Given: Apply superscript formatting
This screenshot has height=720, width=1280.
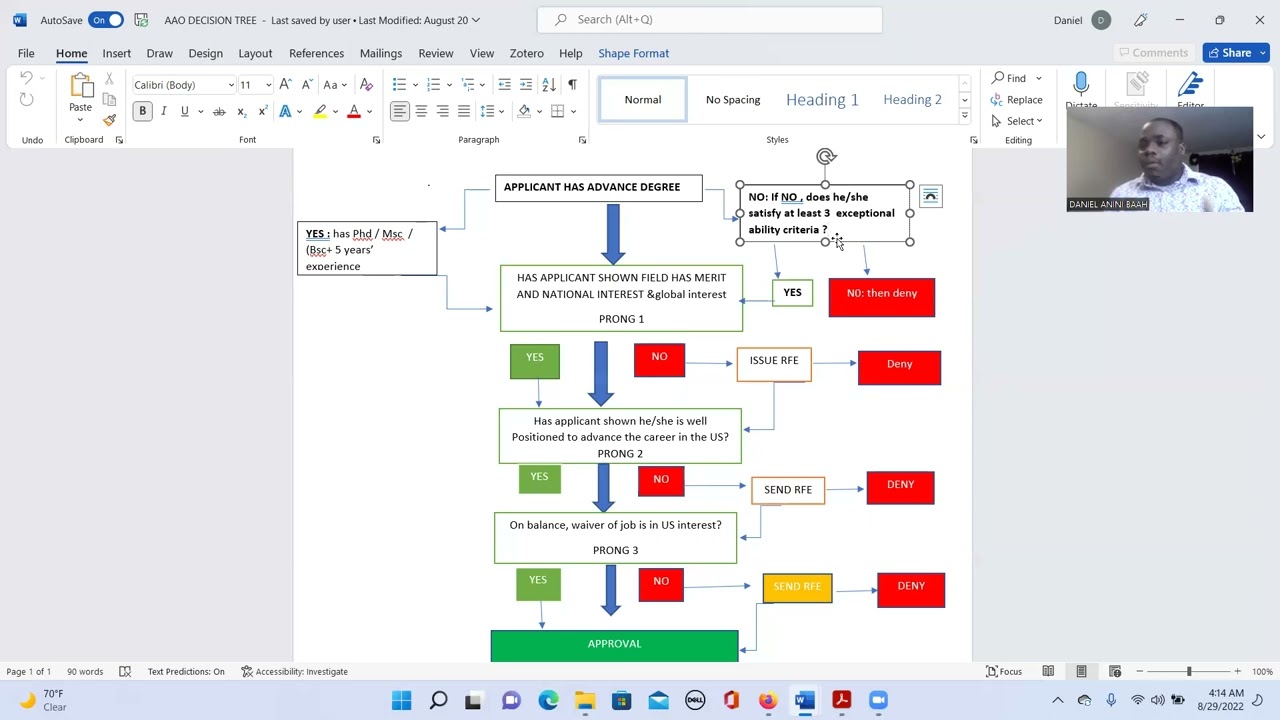Looking at the screenshot, I should point(262,111).
